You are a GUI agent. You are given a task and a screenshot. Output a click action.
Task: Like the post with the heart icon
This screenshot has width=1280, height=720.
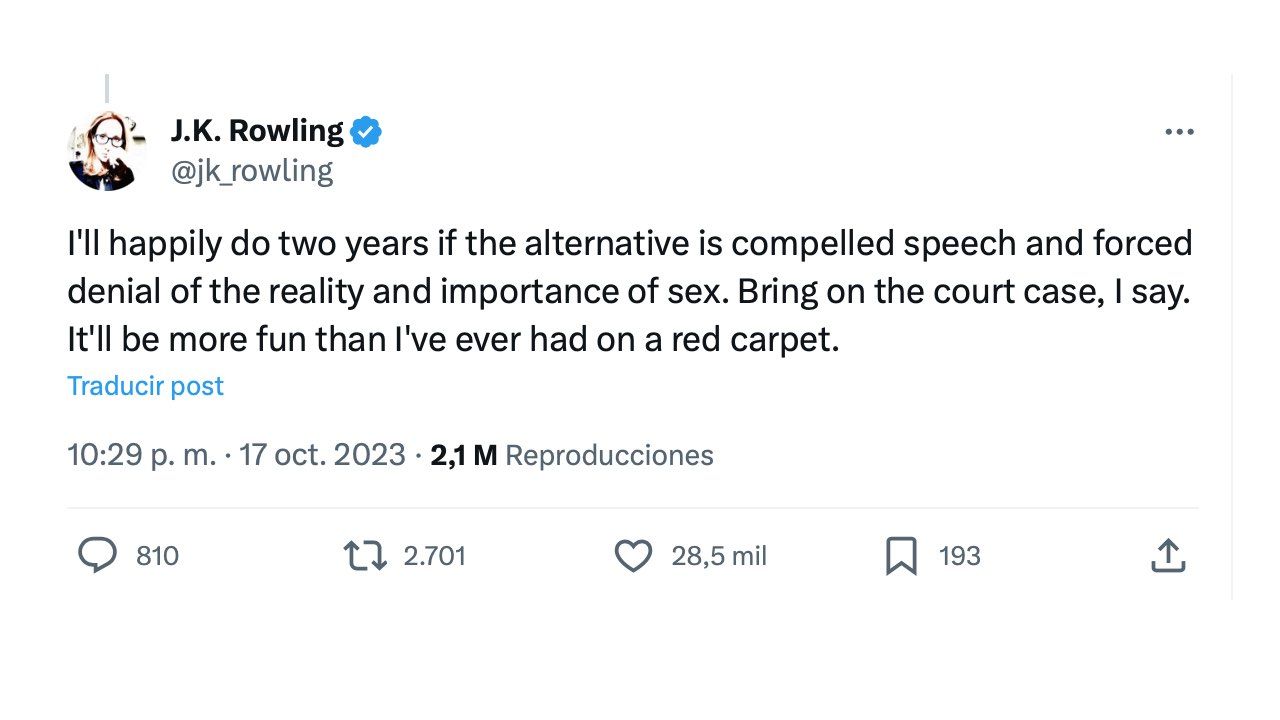click(x=632, y=556)
